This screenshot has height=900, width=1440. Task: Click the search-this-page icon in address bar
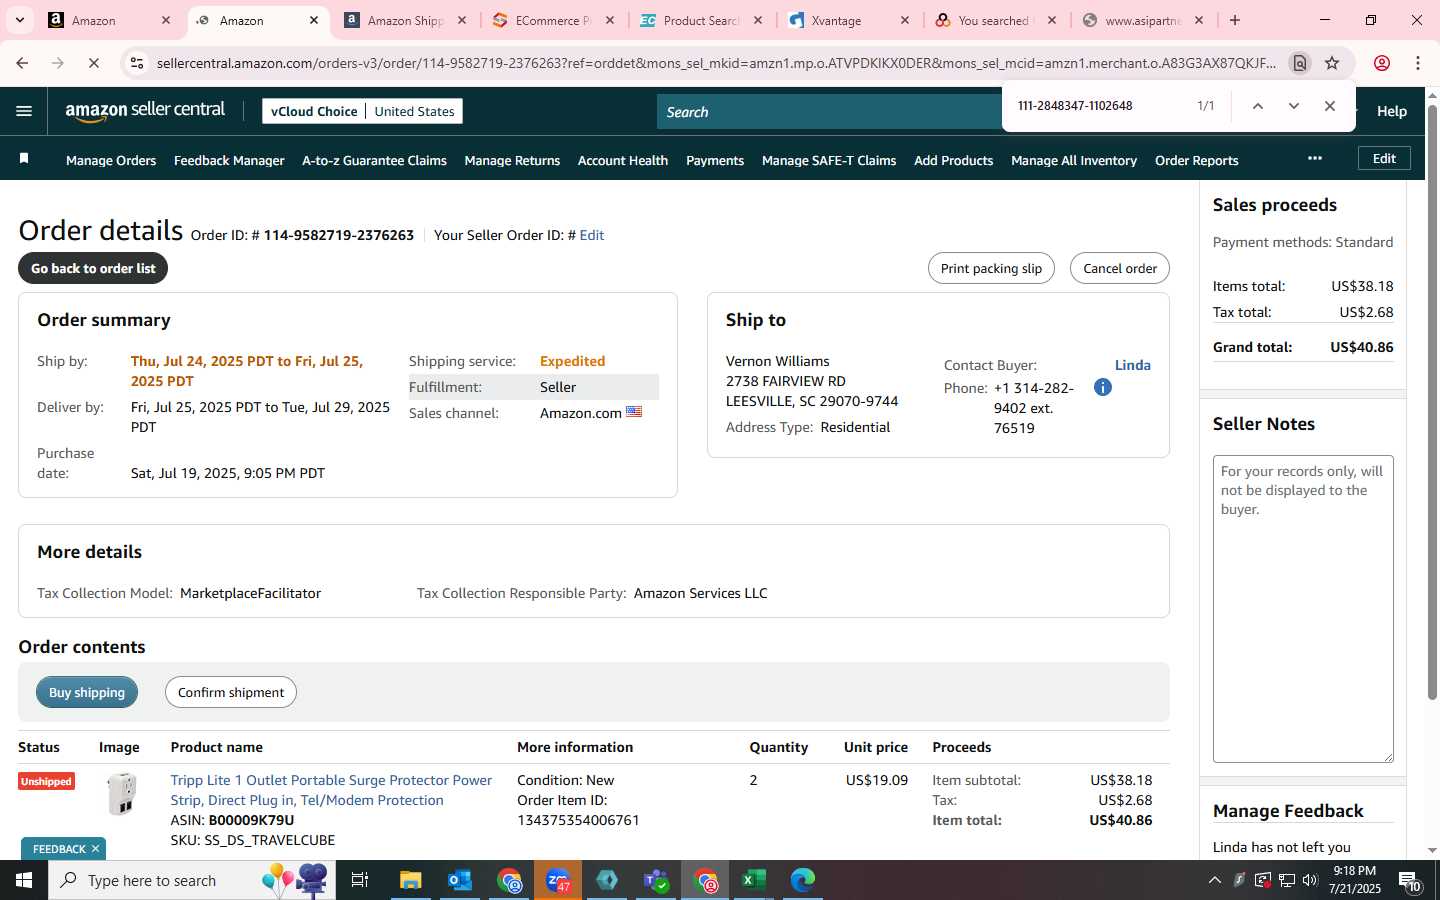point(1299,63)
